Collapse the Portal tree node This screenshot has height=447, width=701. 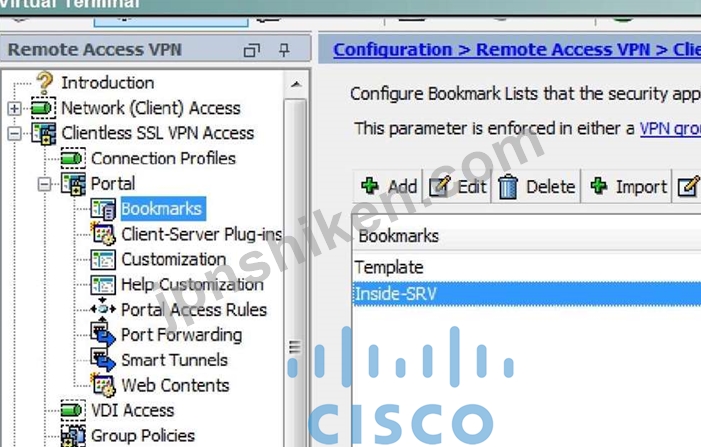click(x=44, y=184)
